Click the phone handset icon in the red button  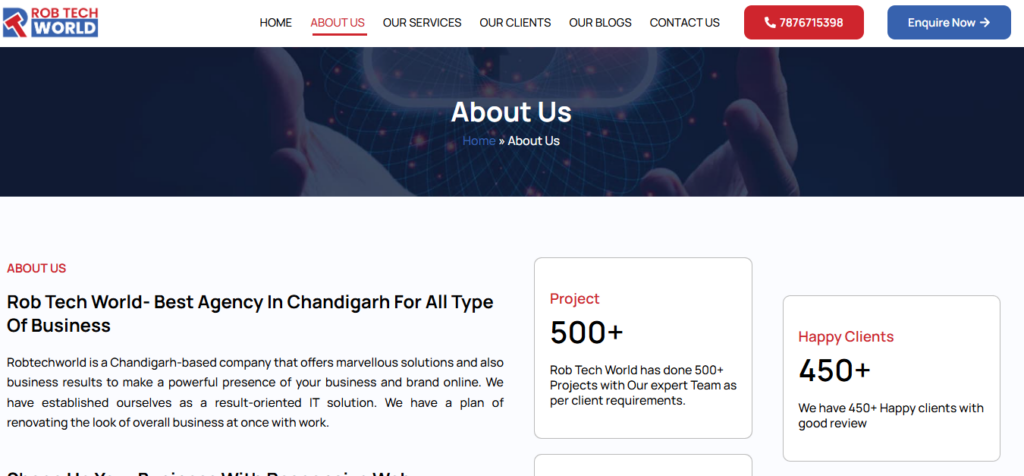770,22
